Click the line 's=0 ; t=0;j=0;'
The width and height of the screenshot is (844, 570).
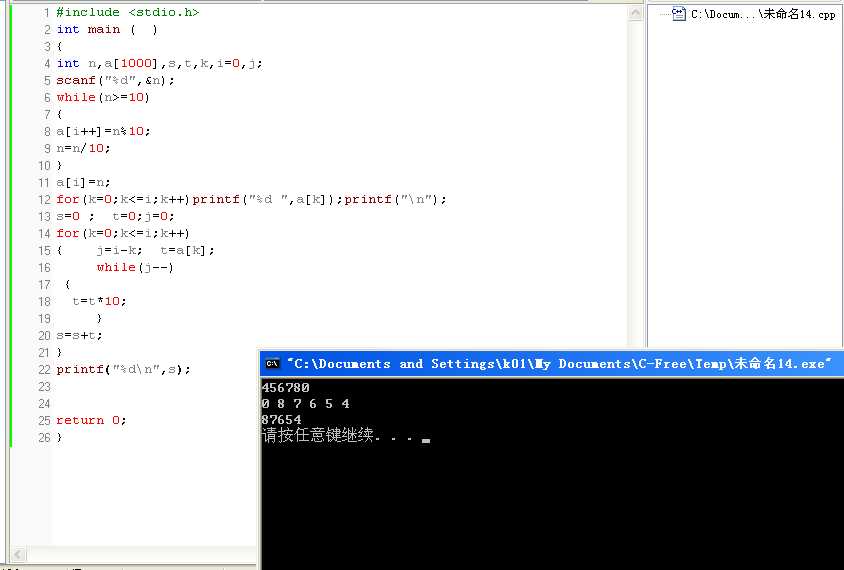[115, 216]
